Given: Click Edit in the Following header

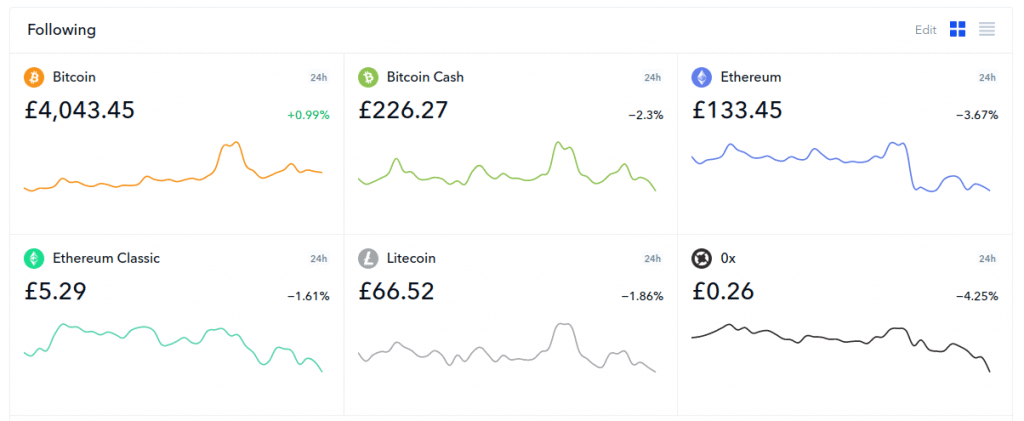Looking at the screenshot, I should [x=925, y=30].
